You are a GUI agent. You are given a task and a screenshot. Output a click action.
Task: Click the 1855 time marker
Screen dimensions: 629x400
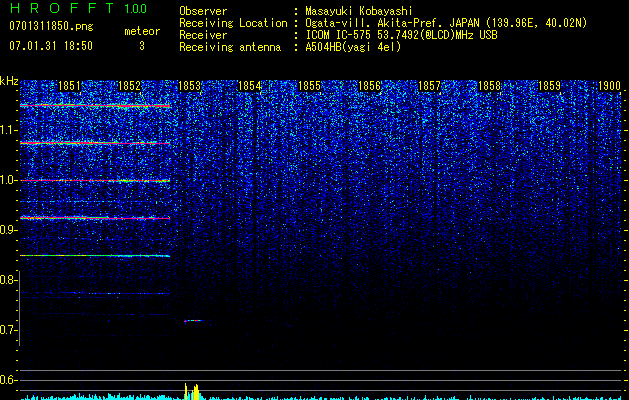pos(309,86)
